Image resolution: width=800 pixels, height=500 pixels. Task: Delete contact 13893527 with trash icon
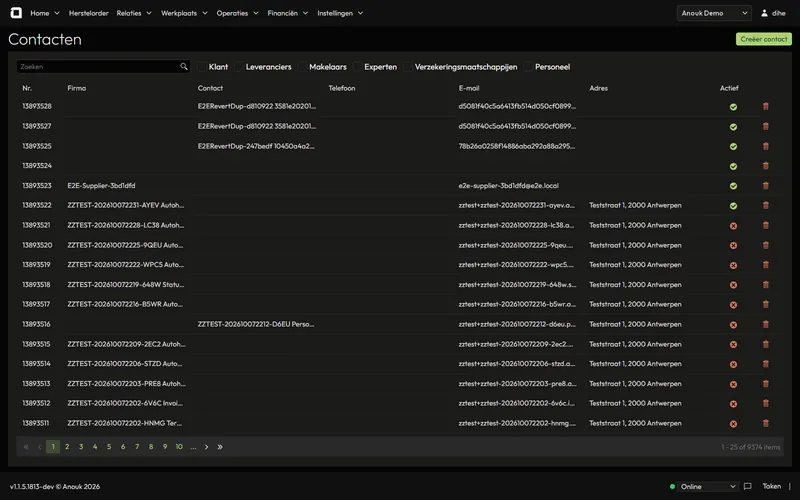coord(765,126)
